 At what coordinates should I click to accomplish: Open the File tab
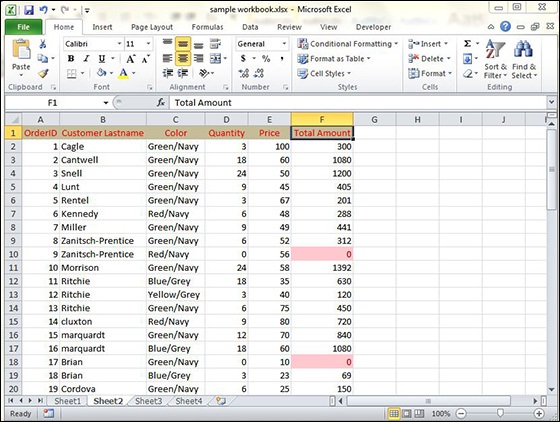[24, 27]
